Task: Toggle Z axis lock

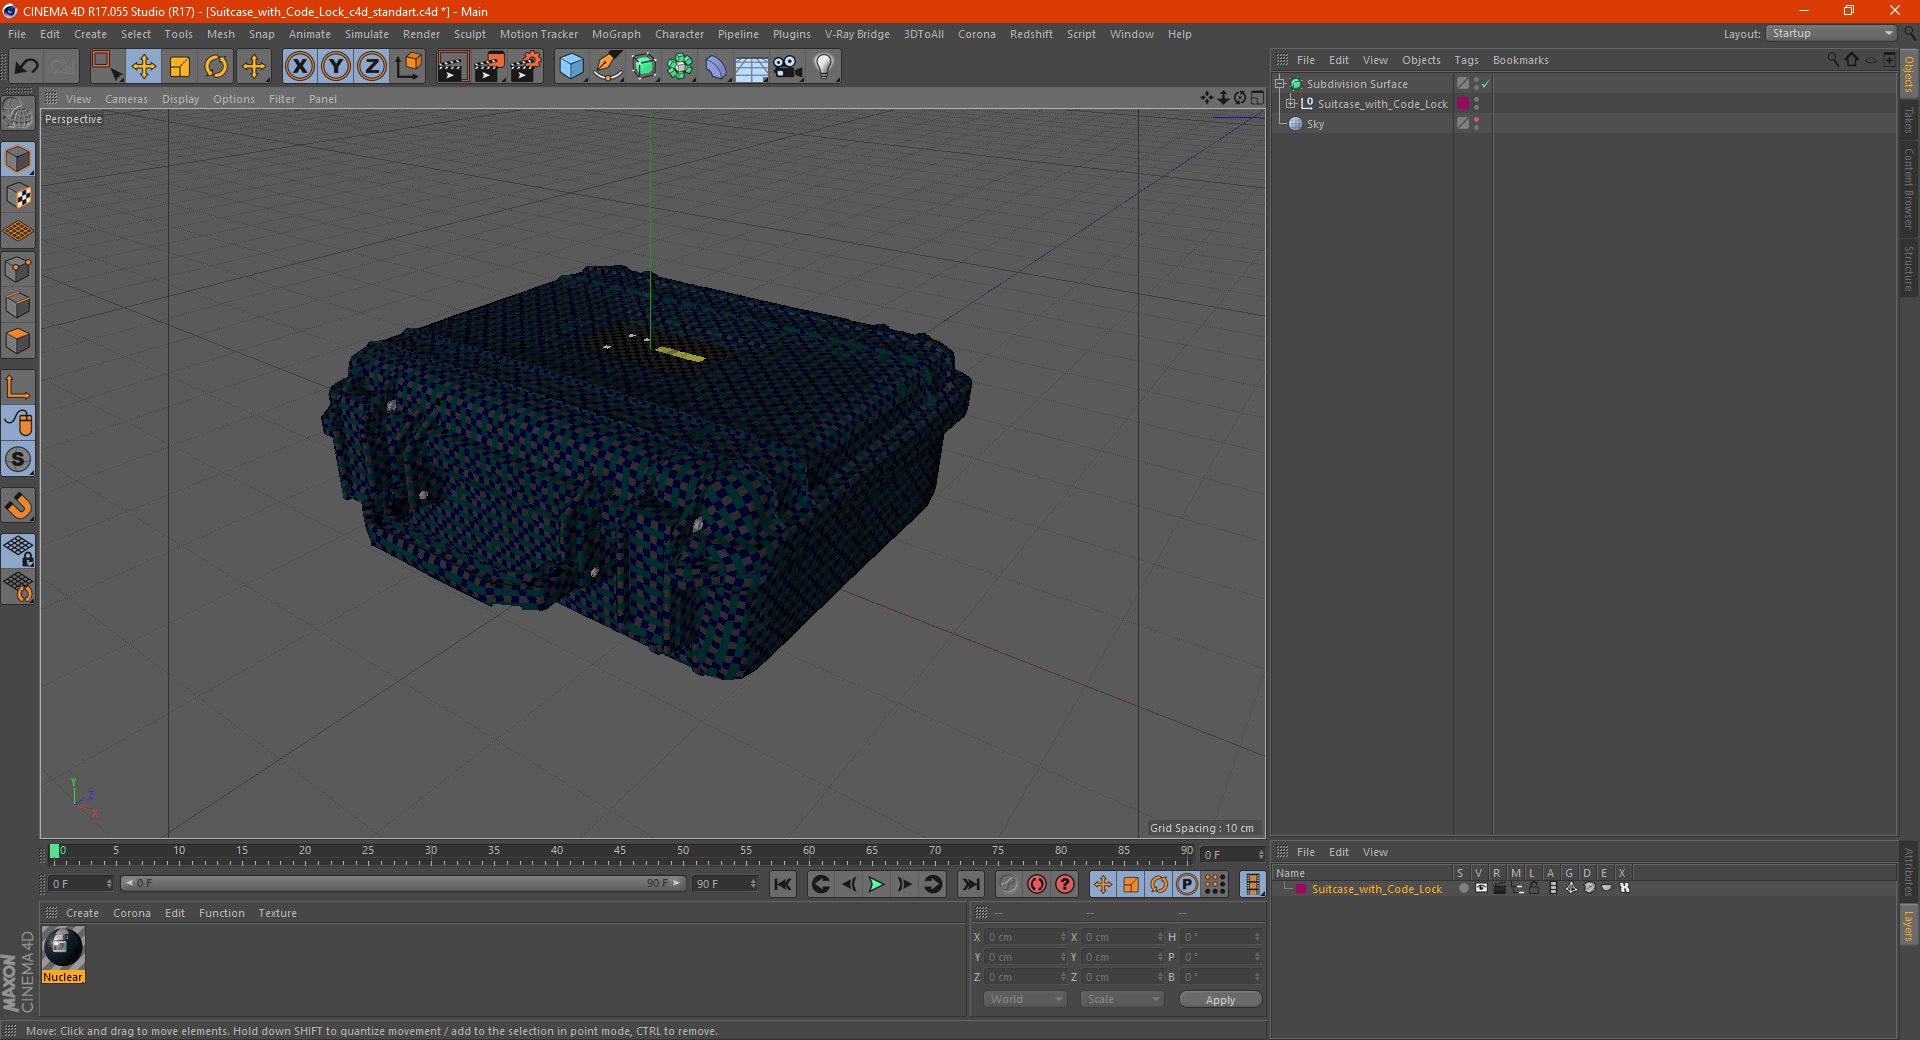Action: (x=372, y=67)
